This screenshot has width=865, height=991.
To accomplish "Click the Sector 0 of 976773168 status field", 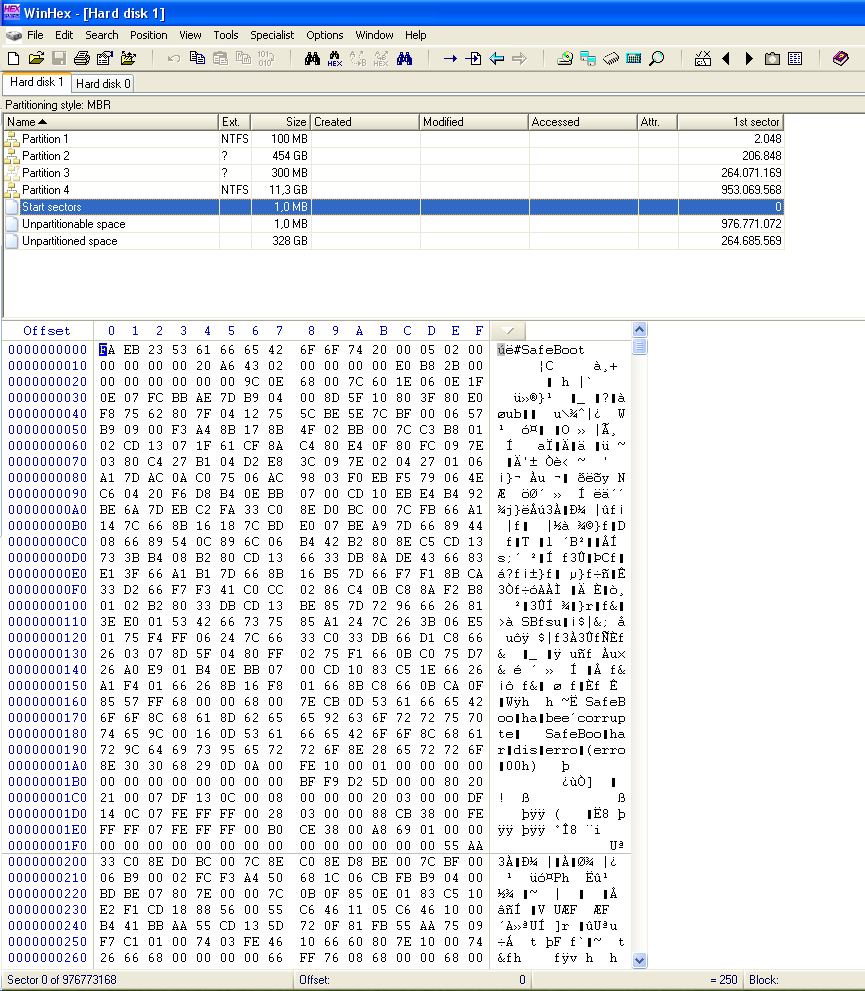I will point(147,980).
